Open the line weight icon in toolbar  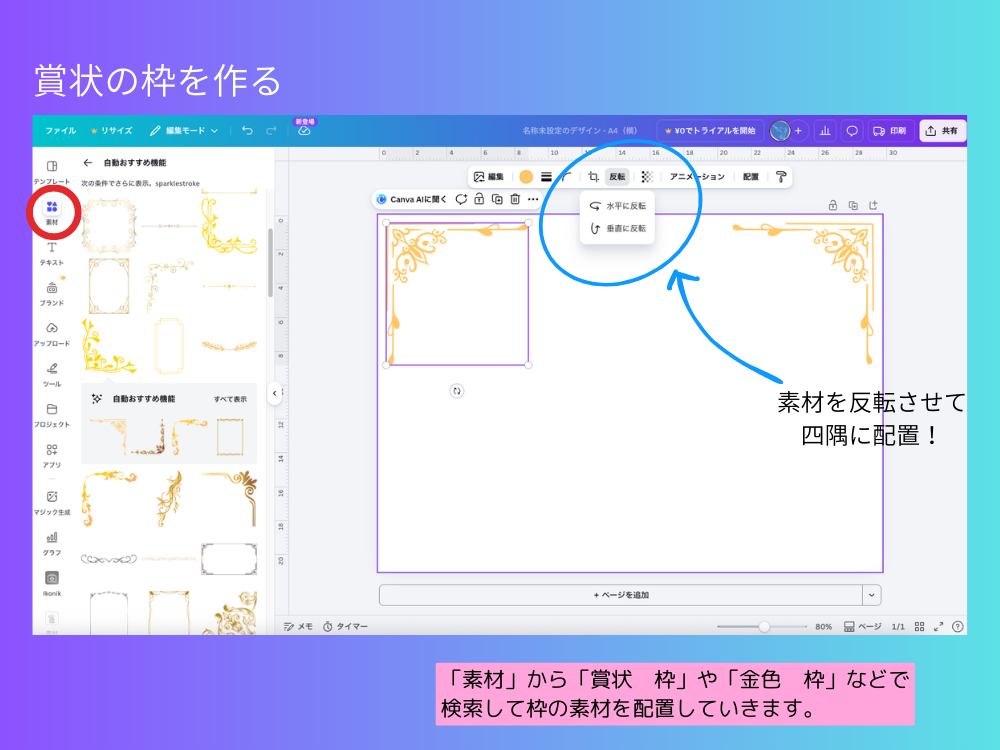click(546, 177)
